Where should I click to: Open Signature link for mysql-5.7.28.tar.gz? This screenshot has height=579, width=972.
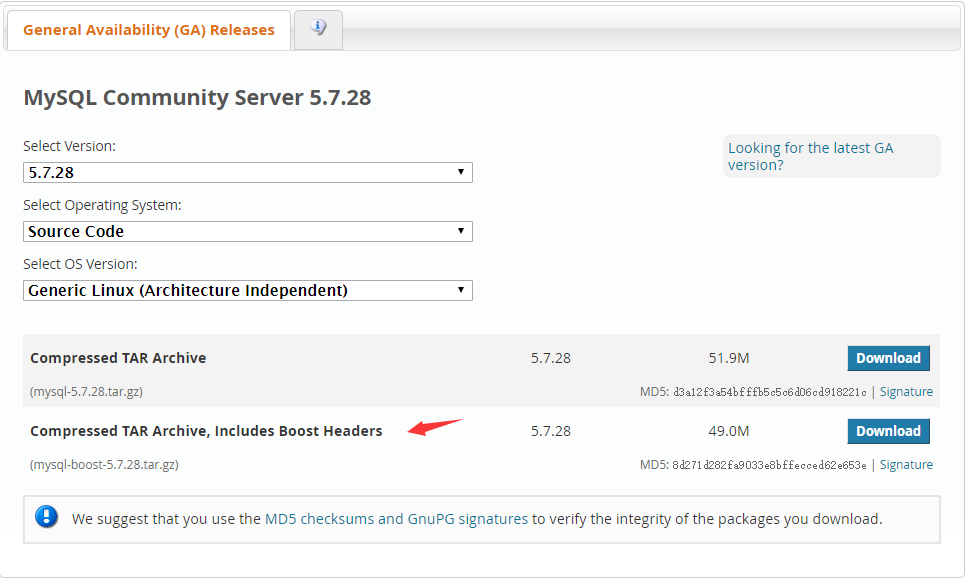click(906, 392)
